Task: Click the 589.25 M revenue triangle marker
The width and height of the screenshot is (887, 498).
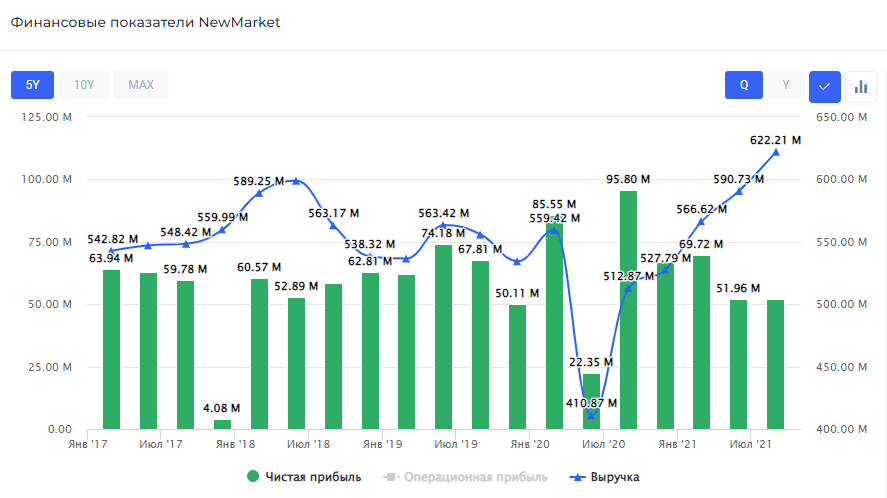Action: coord(259,192)
